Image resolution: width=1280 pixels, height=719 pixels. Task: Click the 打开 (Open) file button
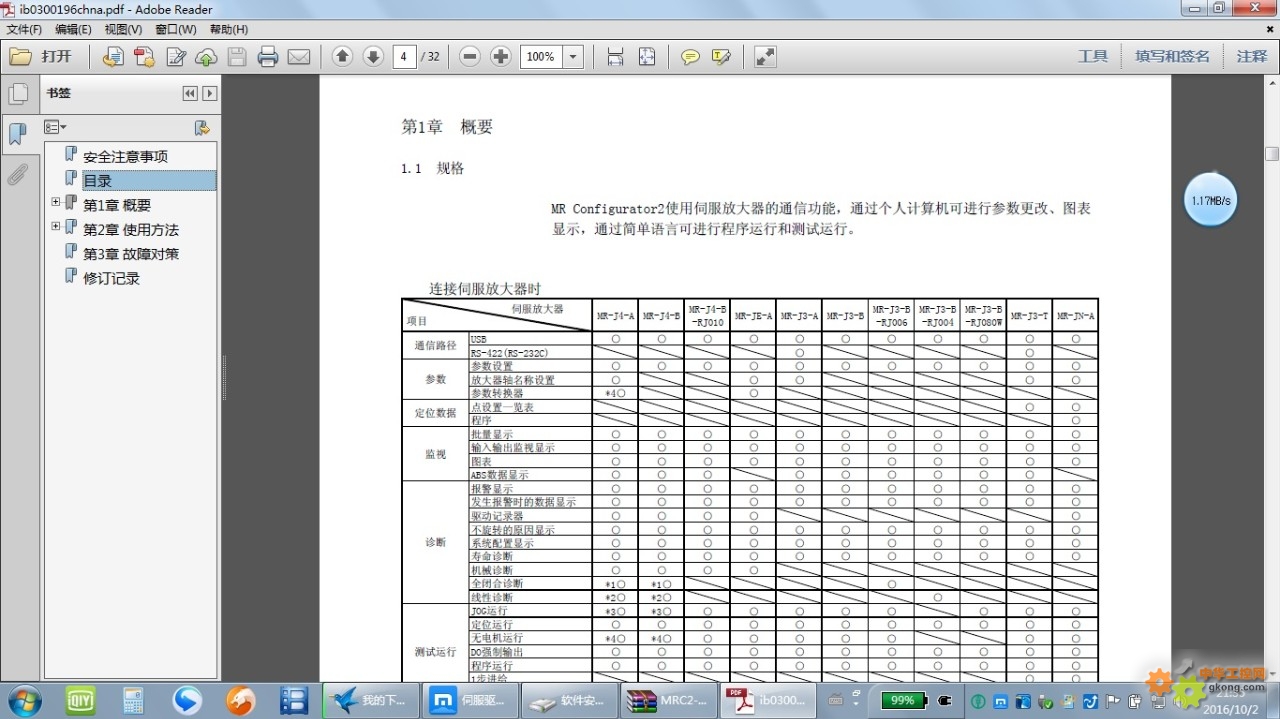coord(41,57)
